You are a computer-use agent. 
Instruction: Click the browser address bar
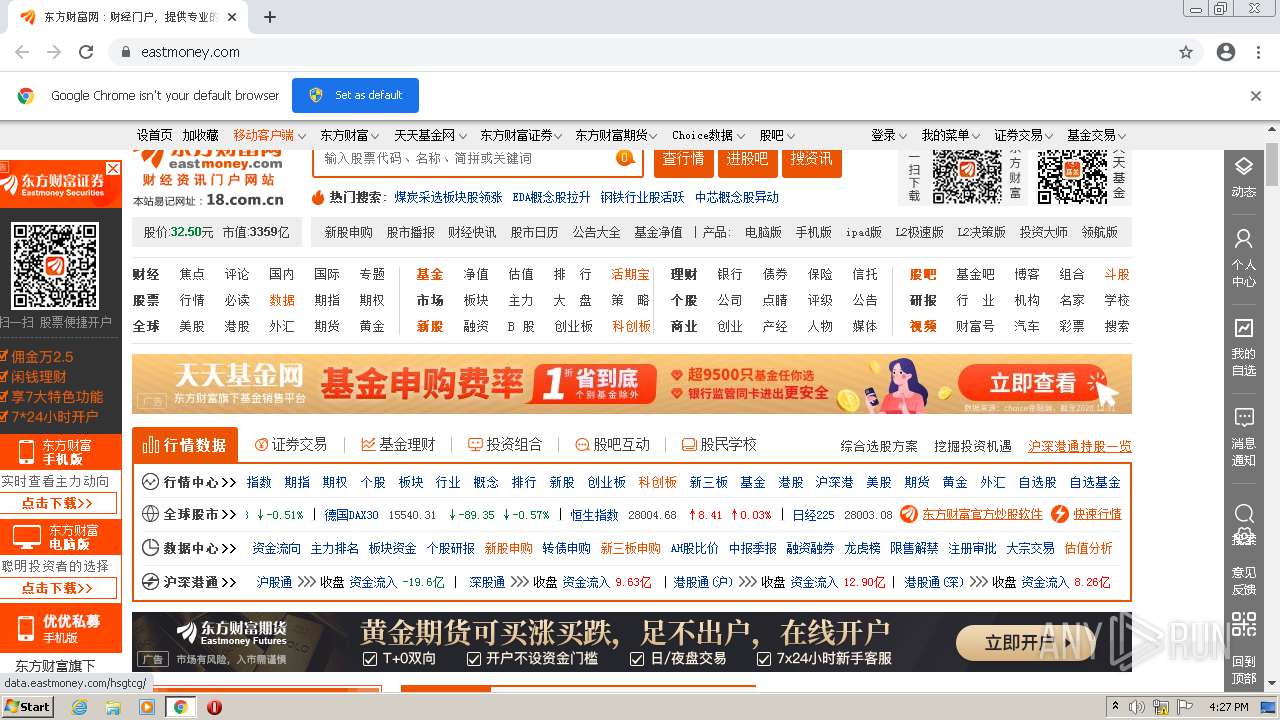coord(640,52)
